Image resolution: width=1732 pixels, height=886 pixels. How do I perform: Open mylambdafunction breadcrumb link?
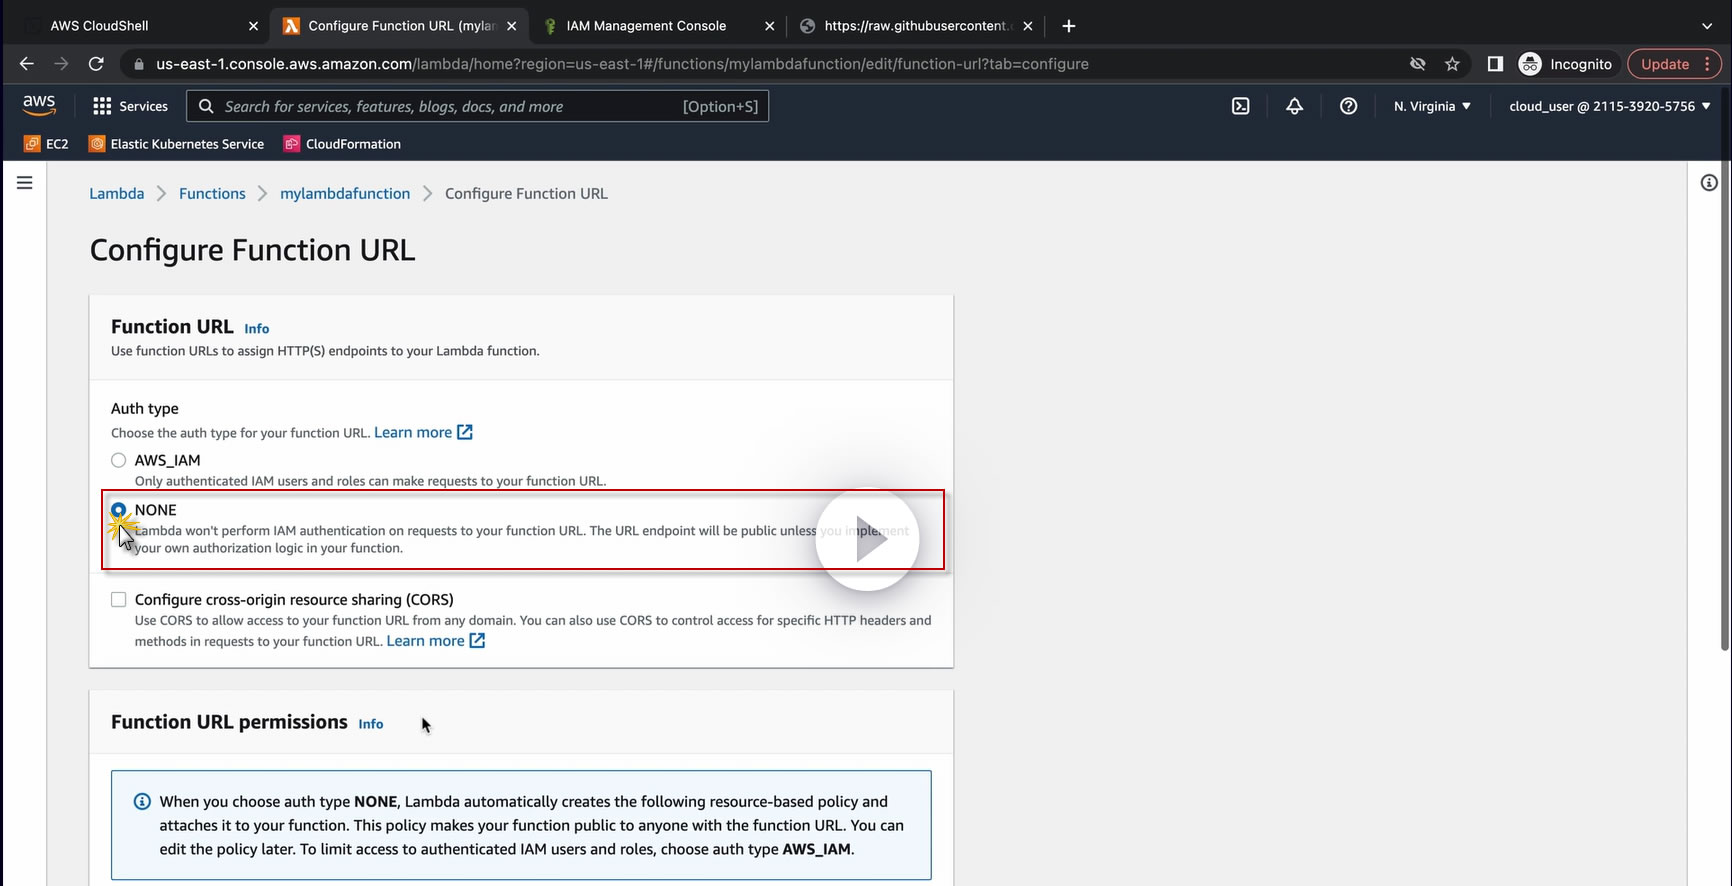click(345, 193)
